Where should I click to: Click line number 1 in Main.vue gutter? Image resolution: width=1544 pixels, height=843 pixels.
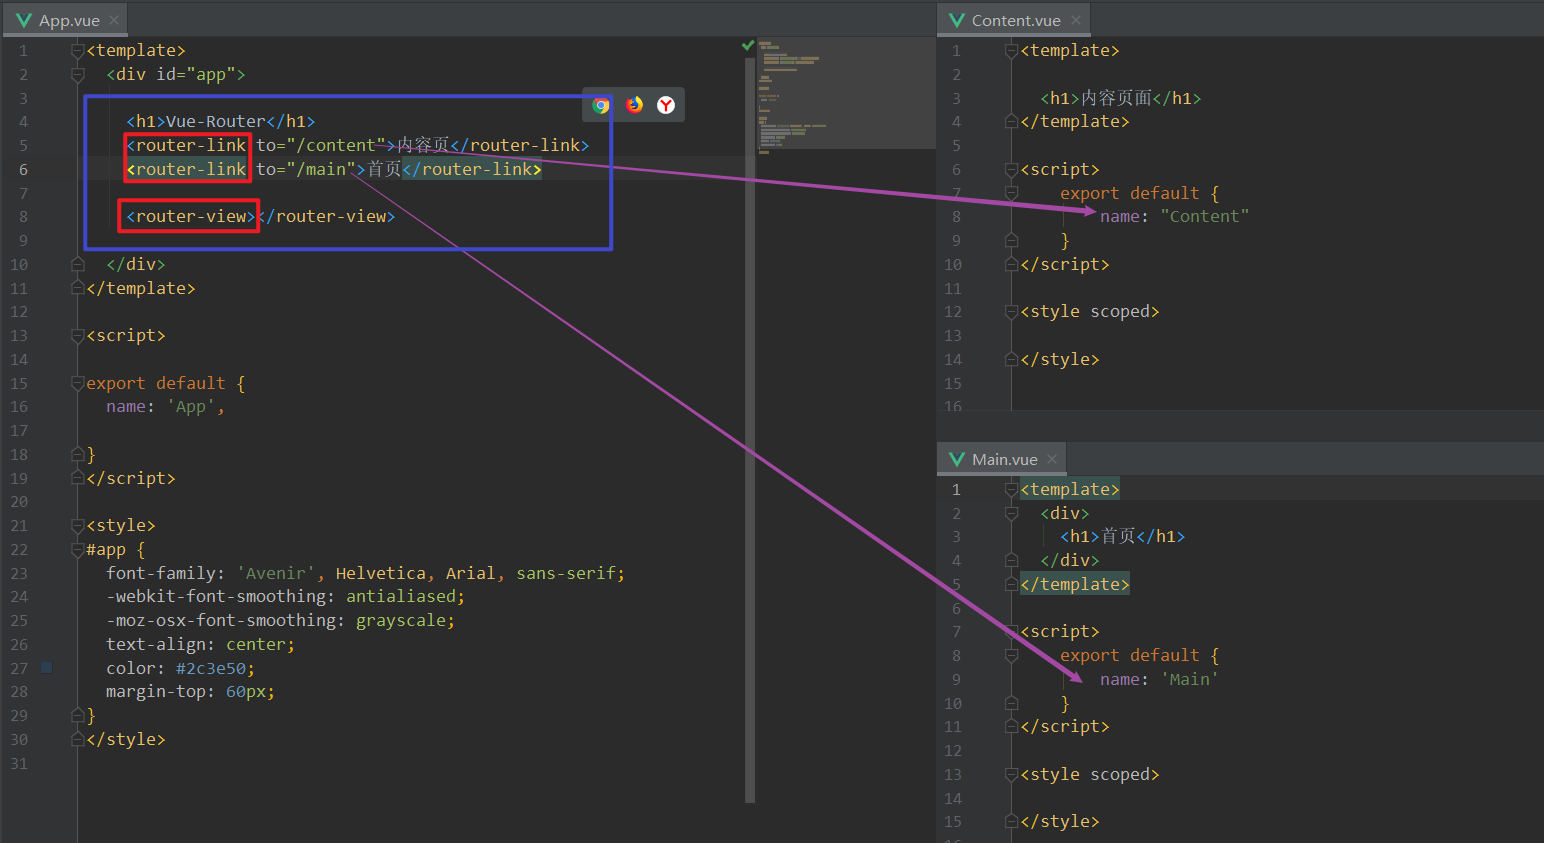[x=956, y=489]
